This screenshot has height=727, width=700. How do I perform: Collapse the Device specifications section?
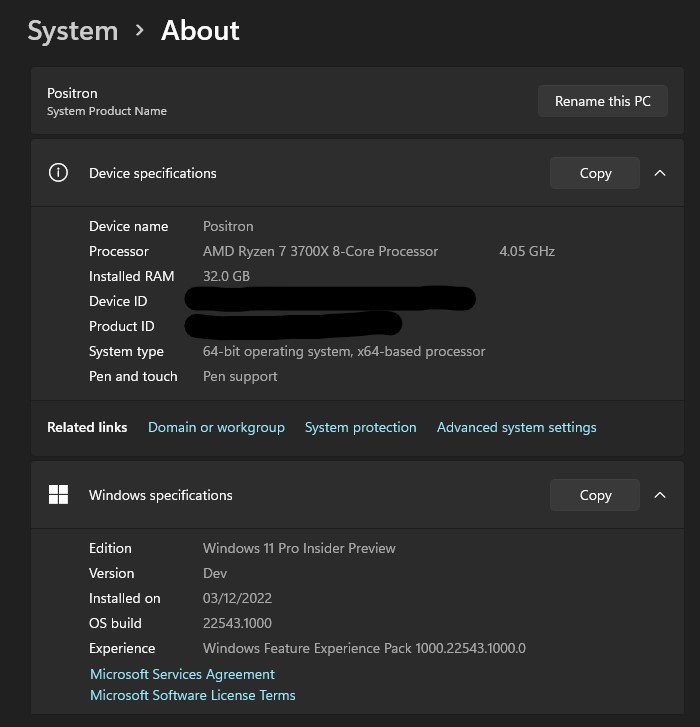660,173
